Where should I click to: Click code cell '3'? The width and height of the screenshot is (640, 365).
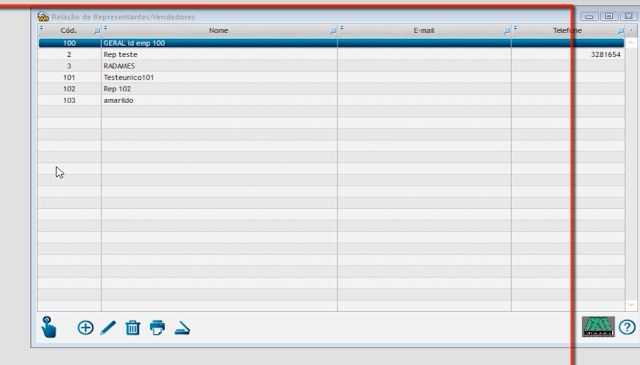click(x=69, y=66)
